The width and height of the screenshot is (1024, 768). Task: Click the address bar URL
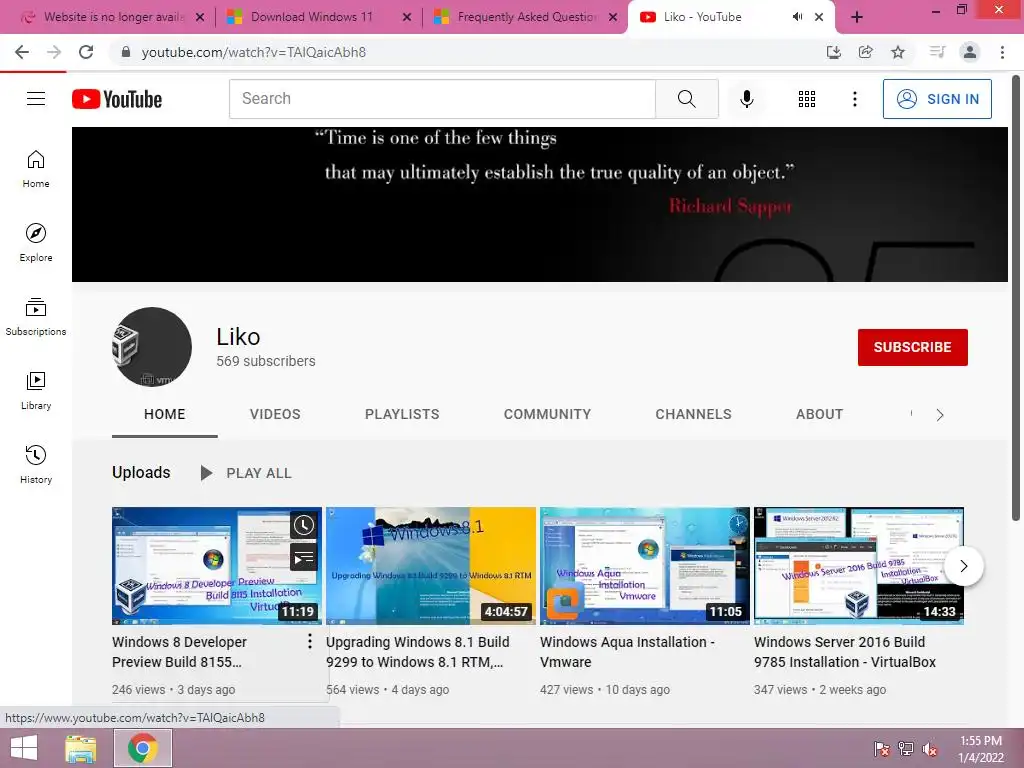click(x=253, y=52)
